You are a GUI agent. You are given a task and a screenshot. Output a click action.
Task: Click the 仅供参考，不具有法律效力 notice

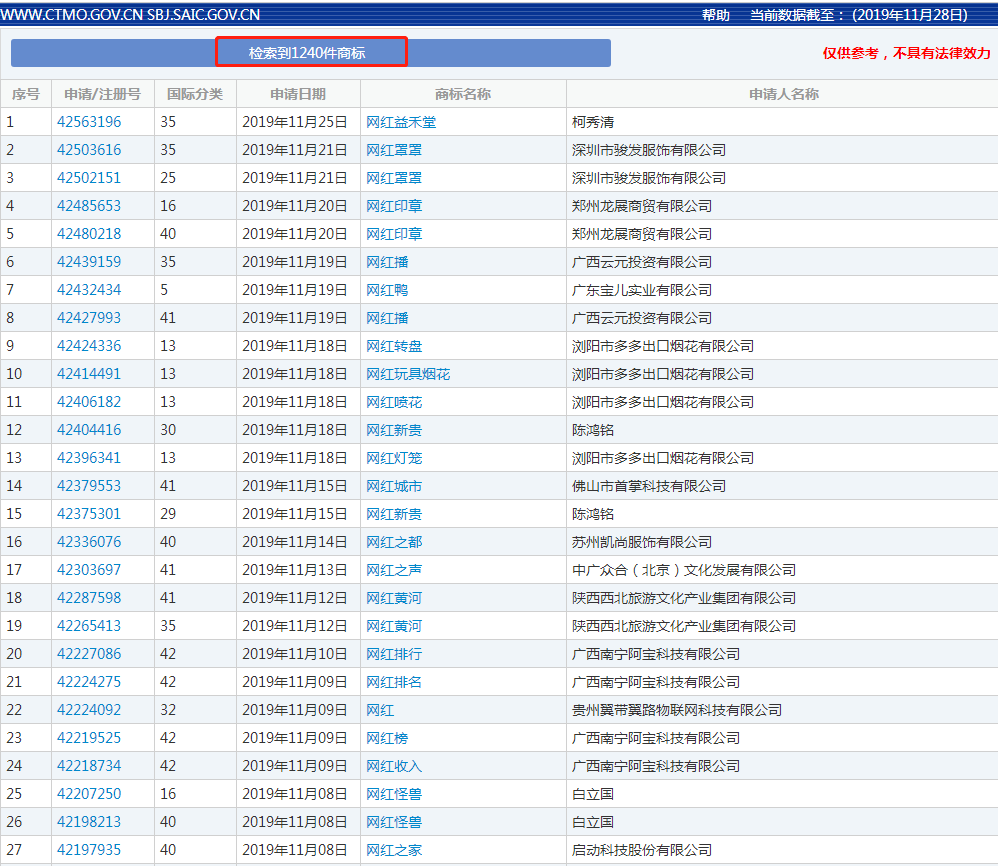906,53
